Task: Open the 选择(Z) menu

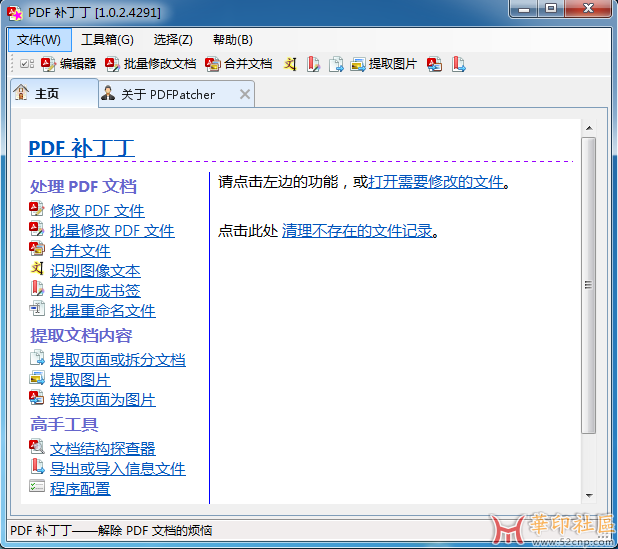Action: tap(173, 40)
